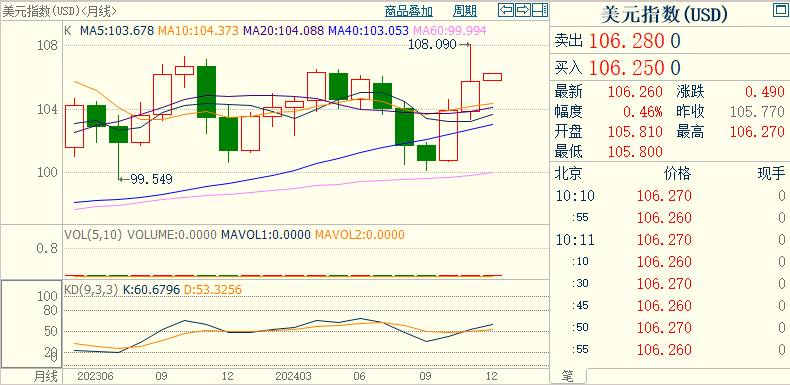Click the 月线 period label at bottom-left
The image size is (790, 385).
(46, 376)
